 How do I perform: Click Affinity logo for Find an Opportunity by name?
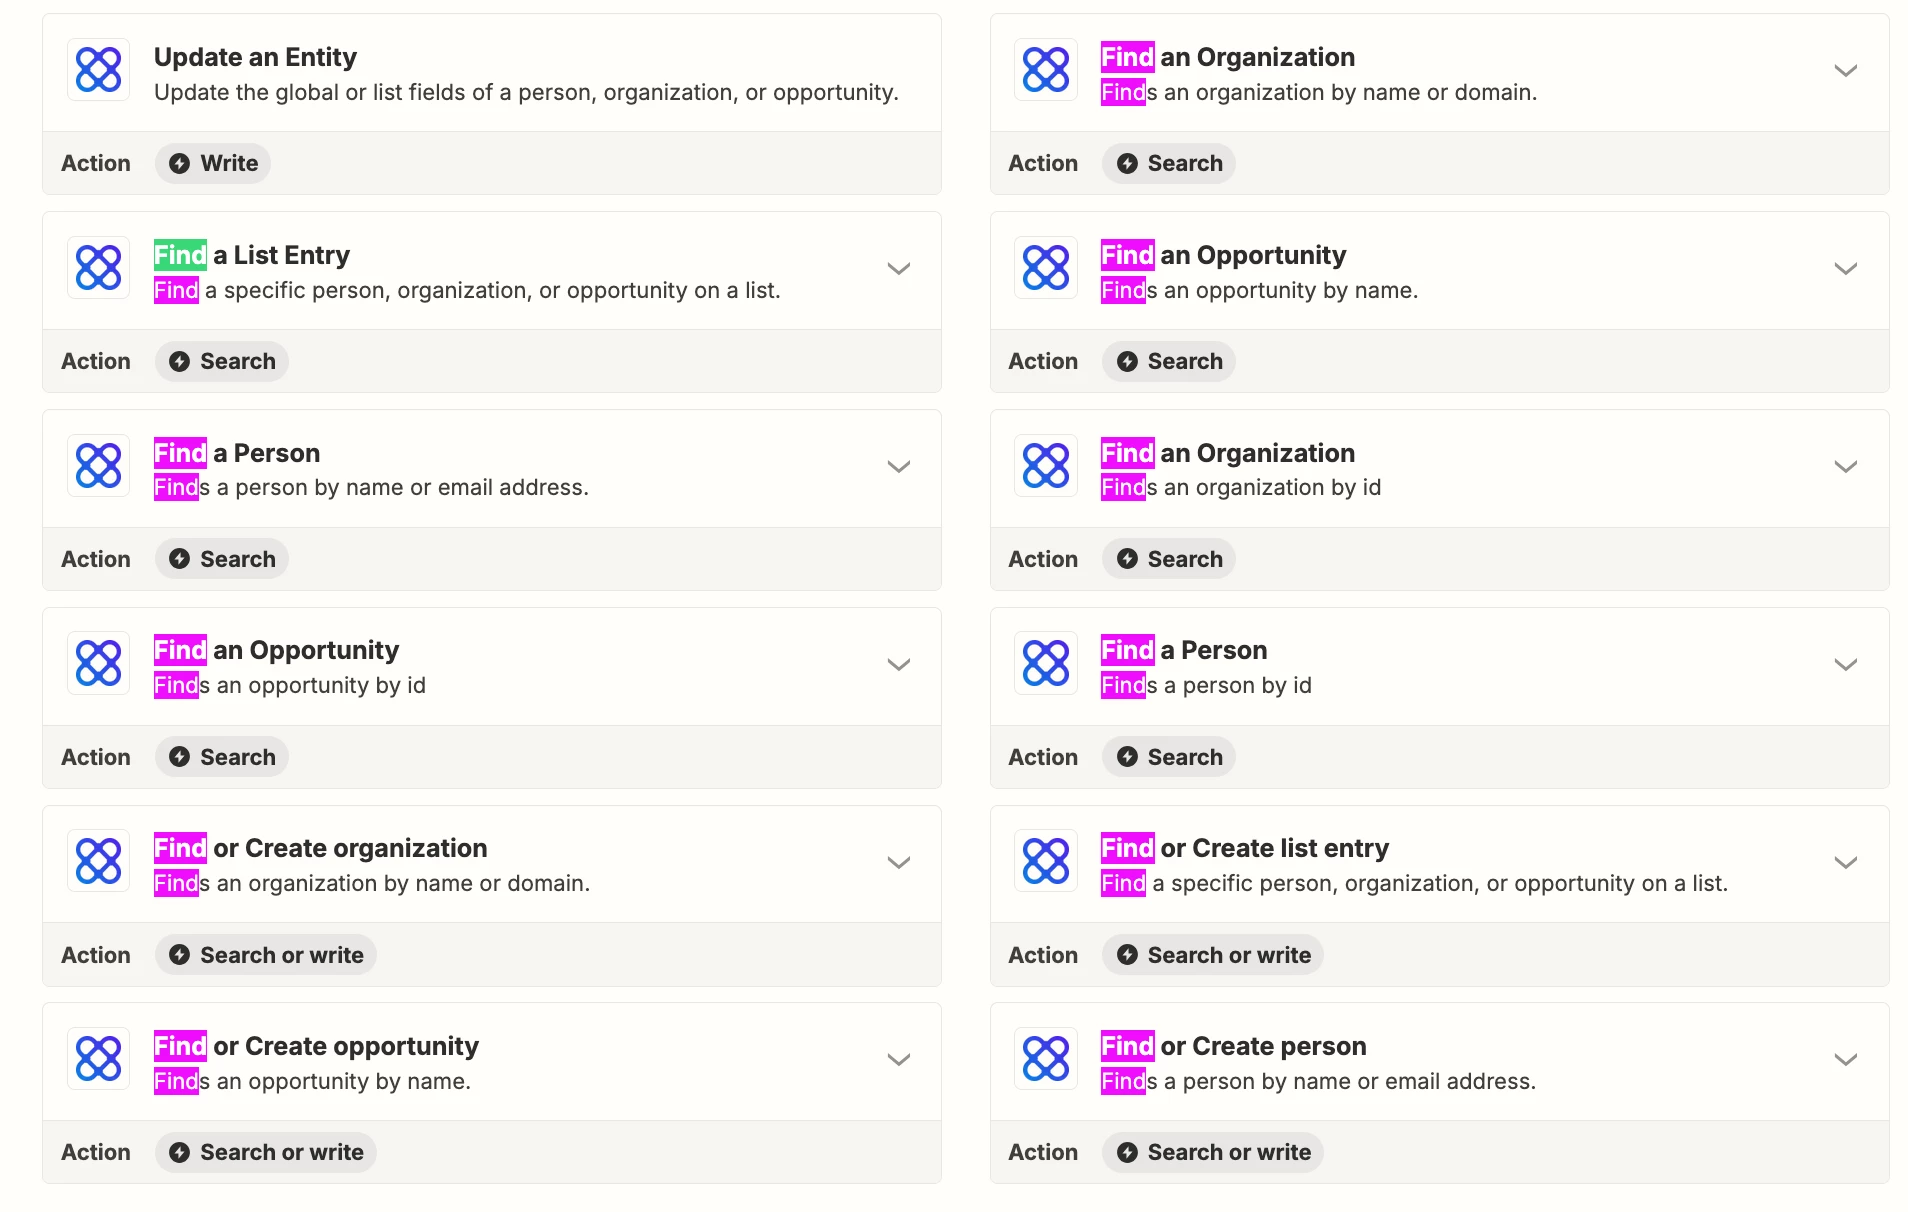coord(1046,268)
